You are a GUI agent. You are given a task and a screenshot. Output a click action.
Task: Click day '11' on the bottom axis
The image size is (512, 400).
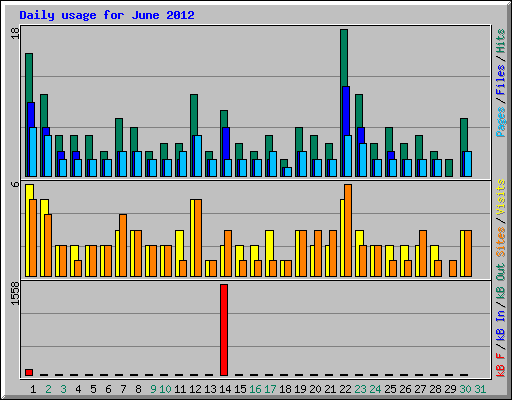(x=180, y=389)
